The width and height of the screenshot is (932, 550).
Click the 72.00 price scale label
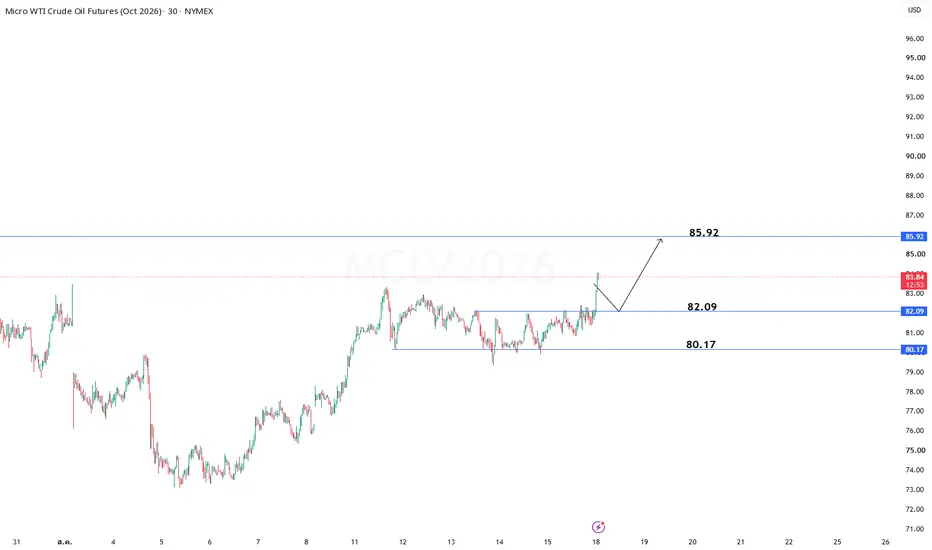(x=915, y=509)
